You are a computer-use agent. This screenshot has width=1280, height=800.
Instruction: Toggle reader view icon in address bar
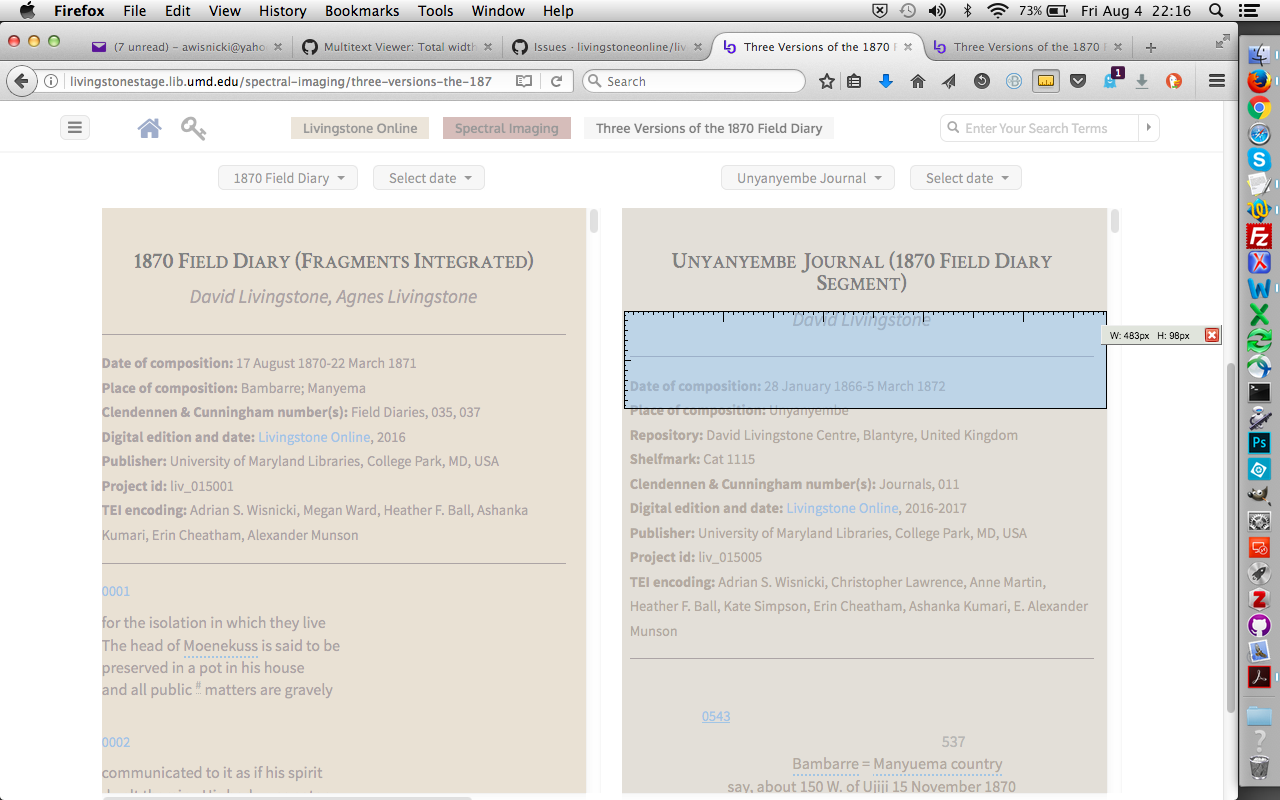click(524, 81)
